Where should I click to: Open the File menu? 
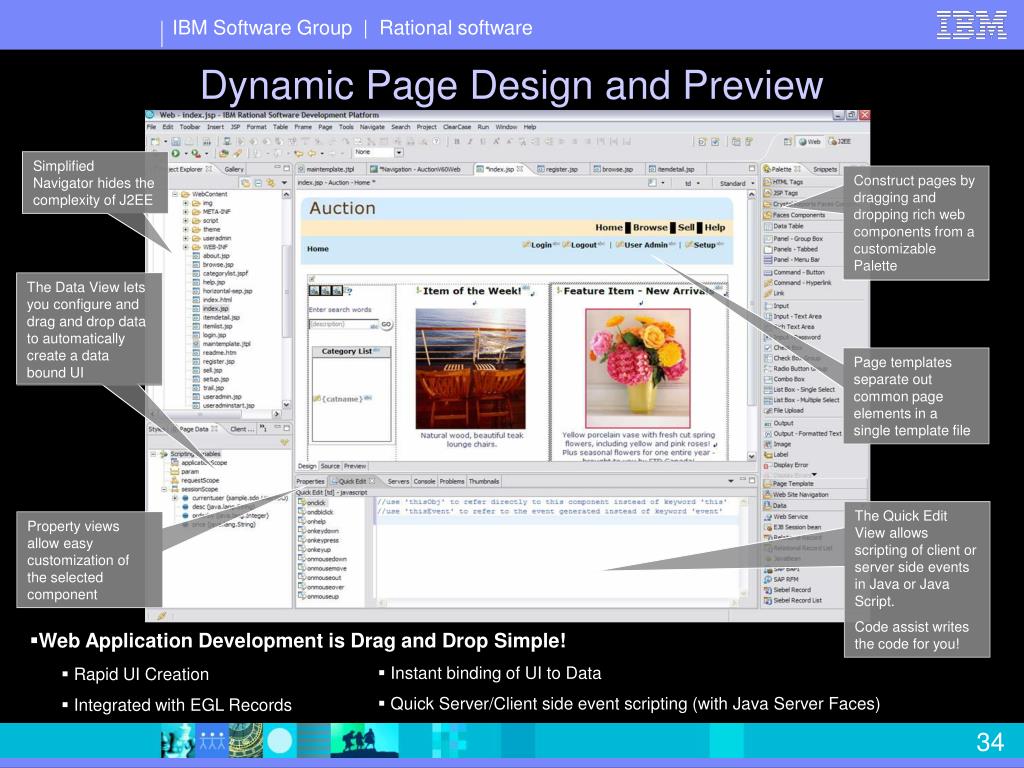pos(152,127)
